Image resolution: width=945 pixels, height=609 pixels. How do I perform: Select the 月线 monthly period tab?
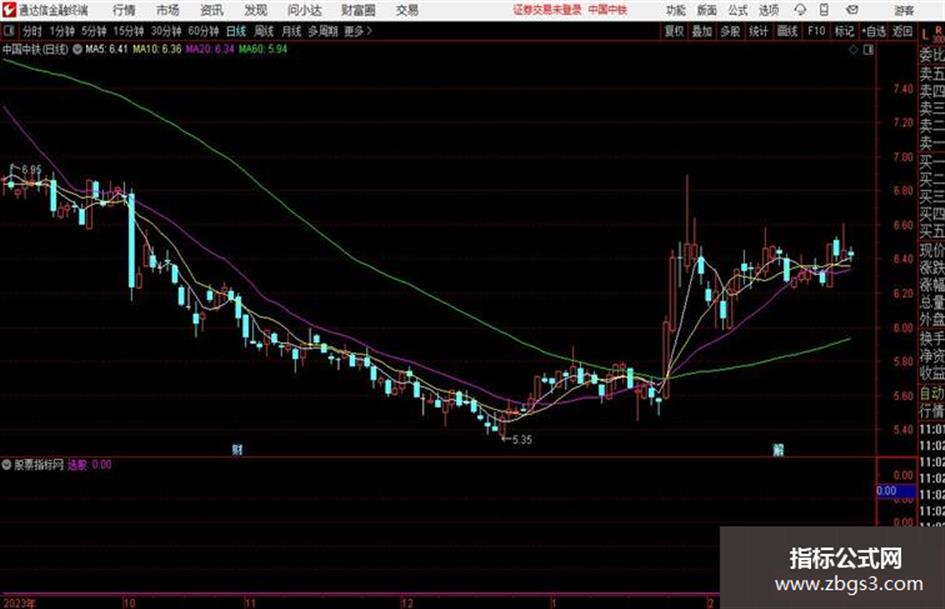point(292,31)
